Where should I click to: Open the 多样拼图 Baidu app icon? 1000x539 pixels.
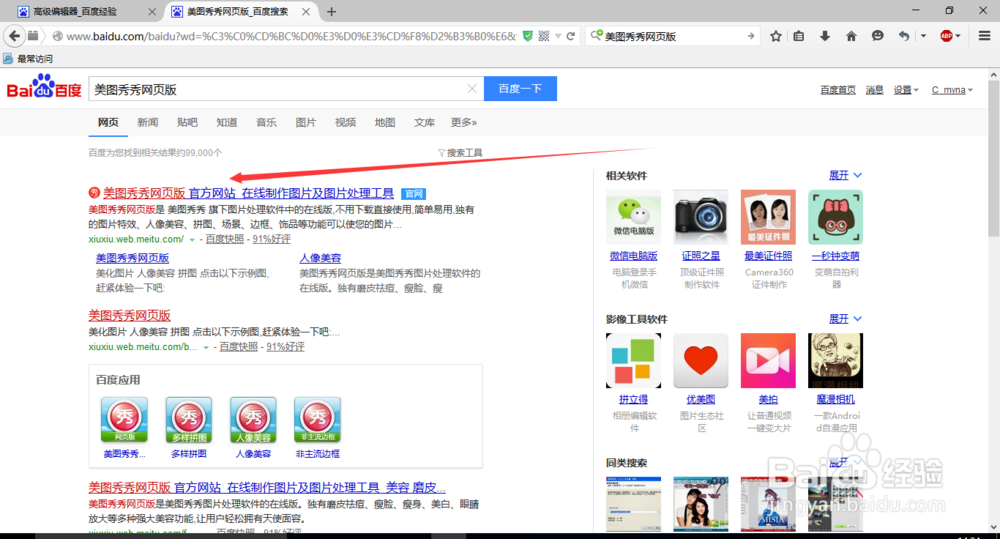[189, 419]
